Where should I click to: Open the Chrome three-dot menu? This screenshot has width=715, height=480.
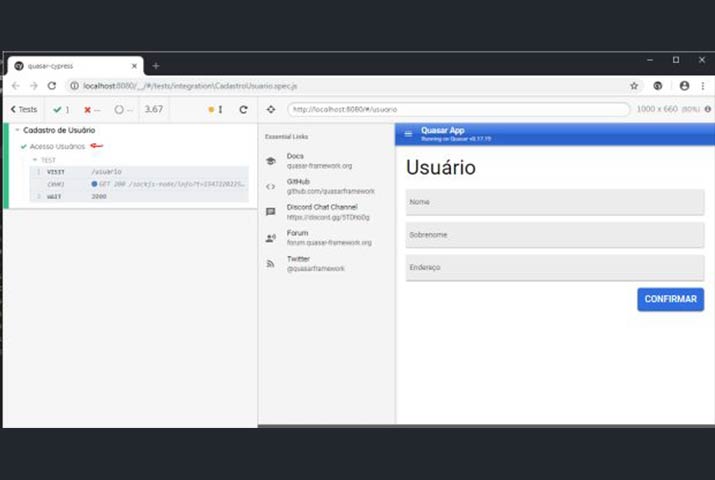(703, 86)
